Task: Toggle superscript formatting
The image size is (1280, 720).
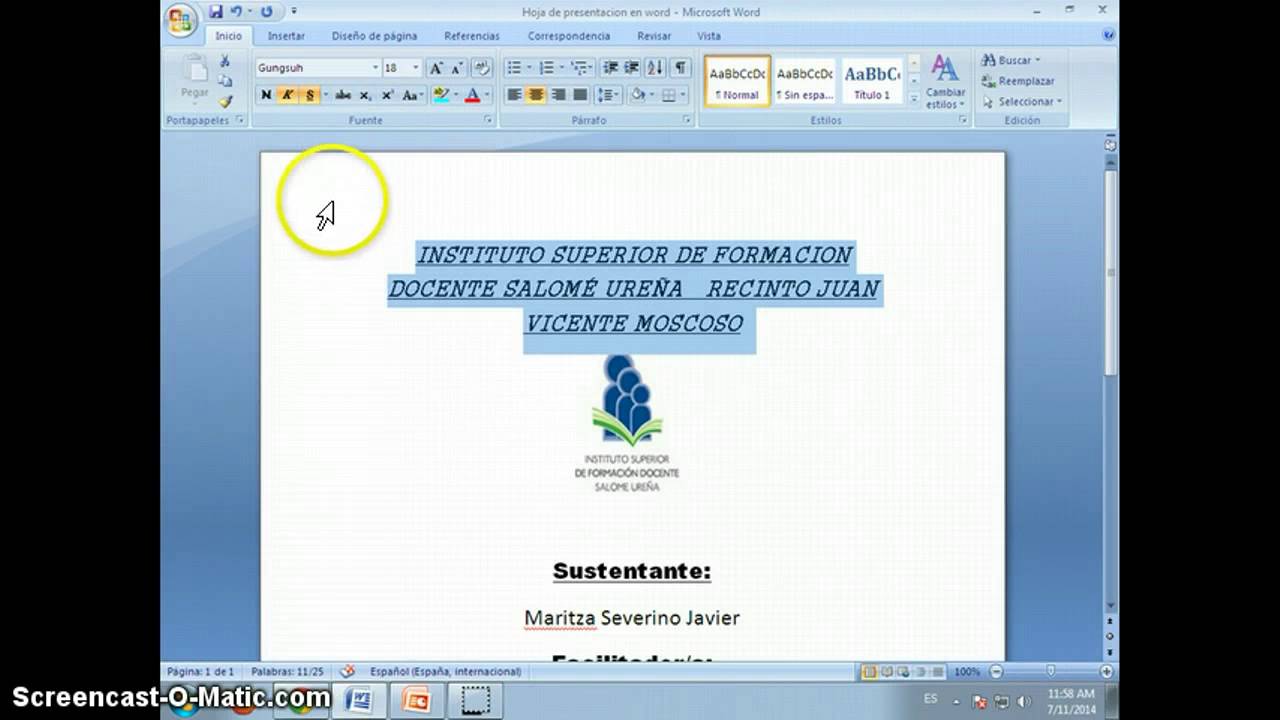Action: point(388,95)
